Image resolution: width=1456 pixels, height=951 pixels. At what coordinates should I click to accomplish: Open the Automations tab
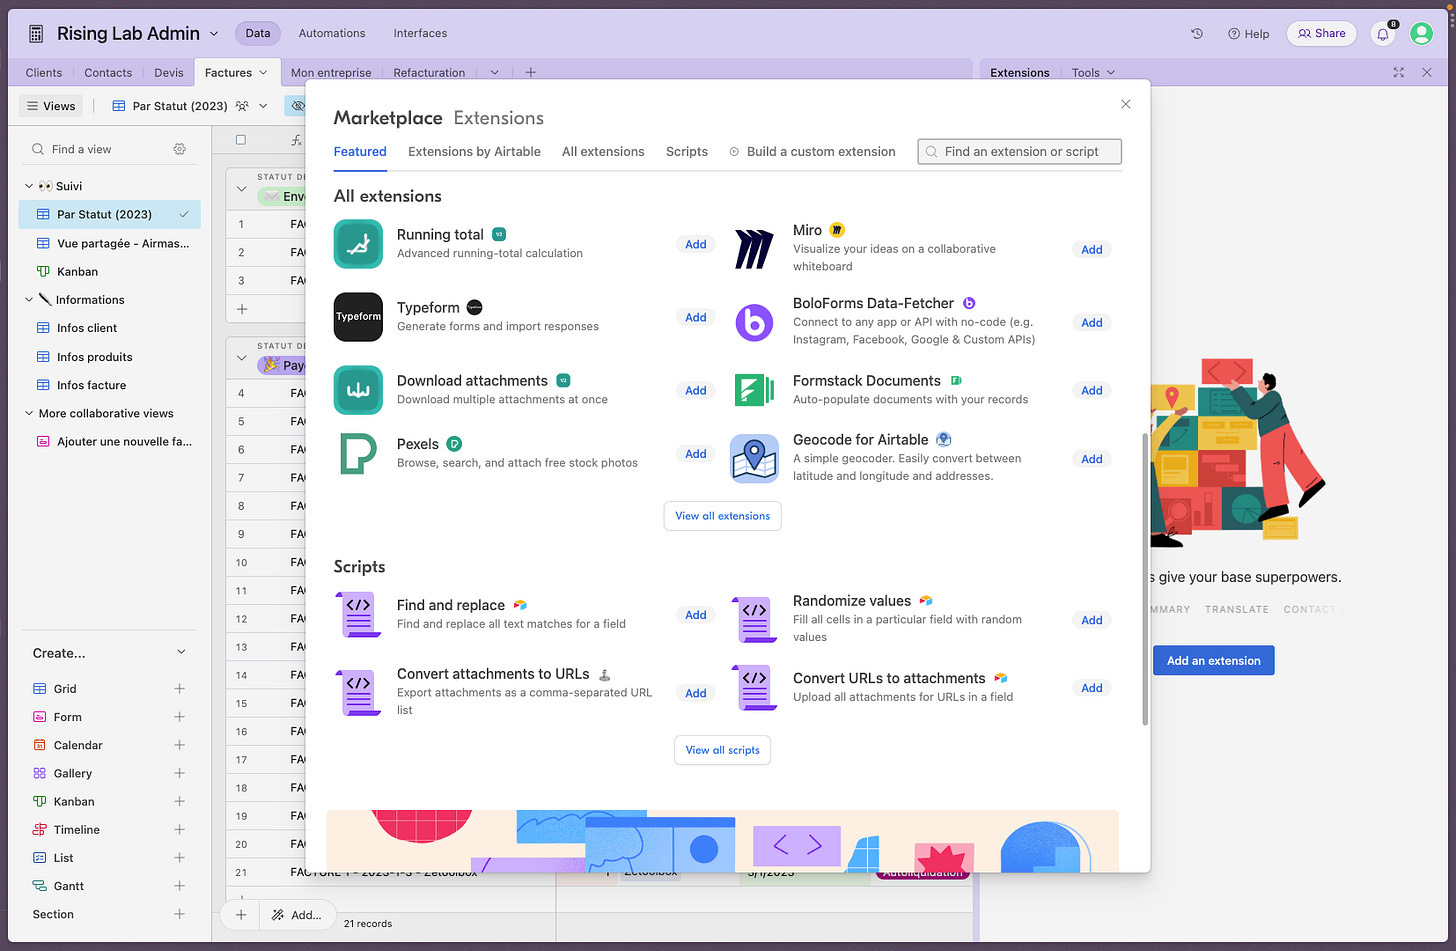click(332, 33)
